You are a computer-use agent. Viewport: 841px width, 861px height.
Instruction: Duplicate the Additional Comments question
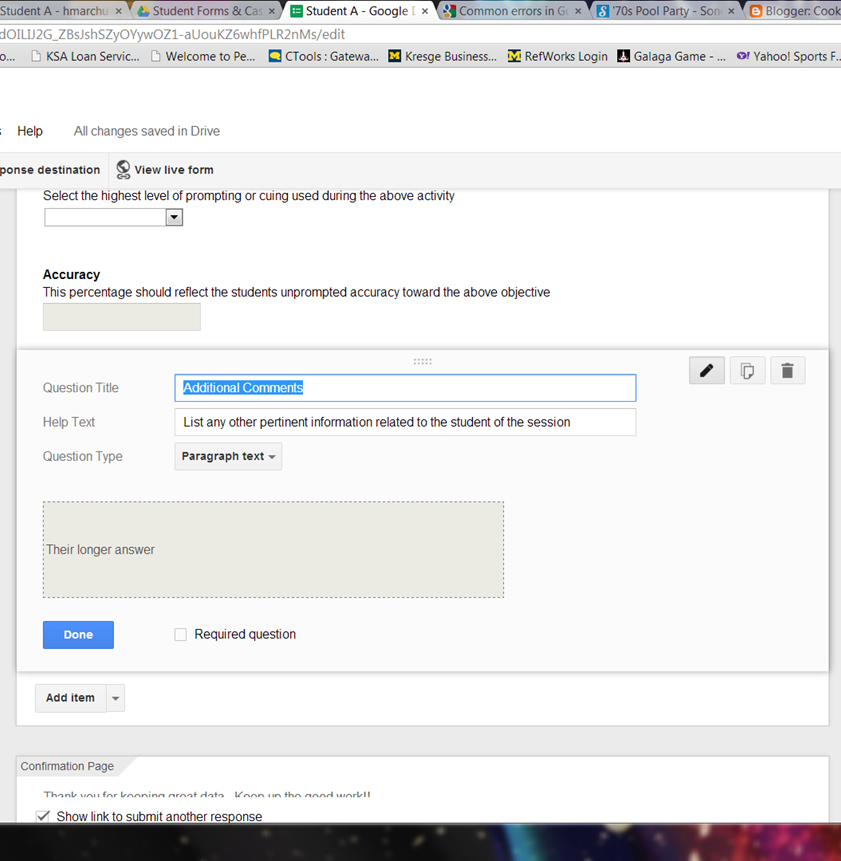[747, 371]
